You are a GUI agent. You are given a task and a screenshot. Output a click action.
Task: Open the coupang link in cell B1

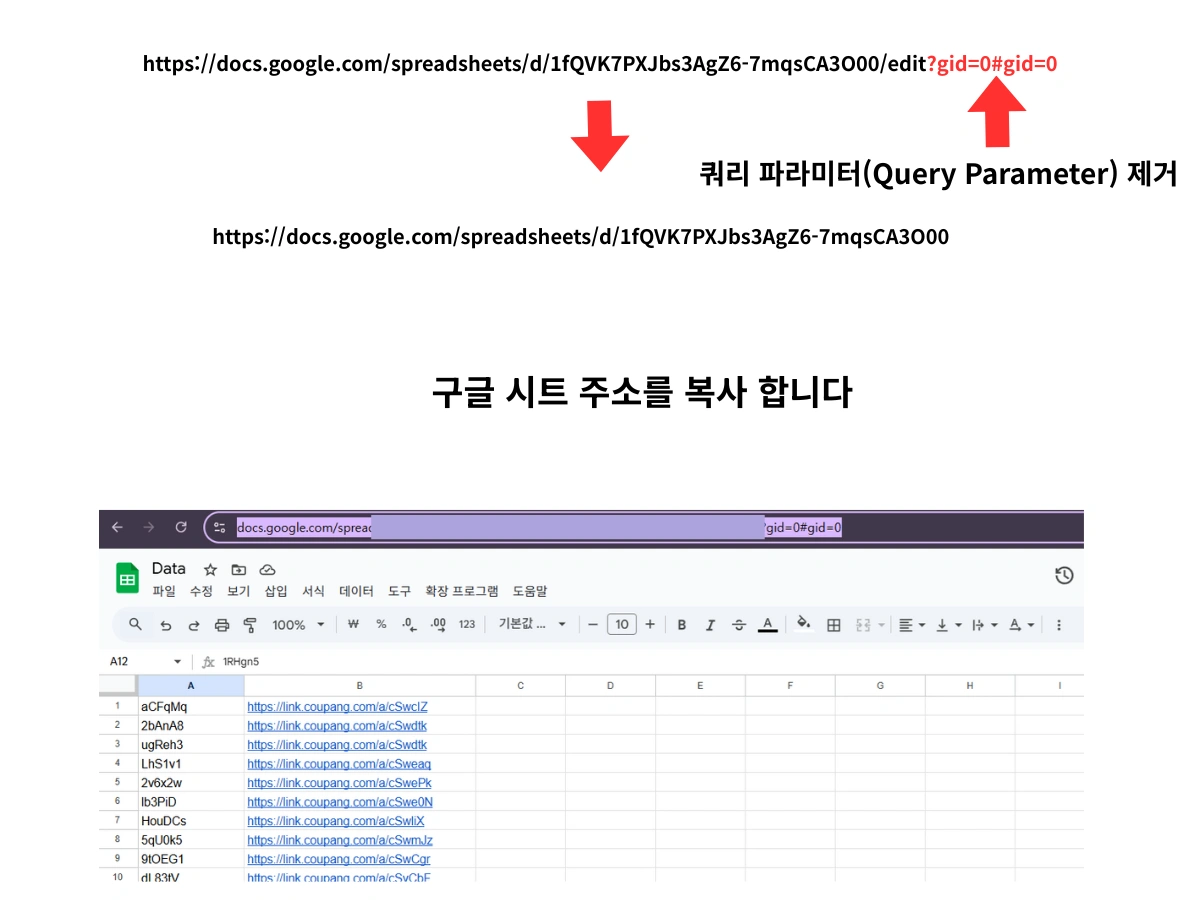coord(337,706)
